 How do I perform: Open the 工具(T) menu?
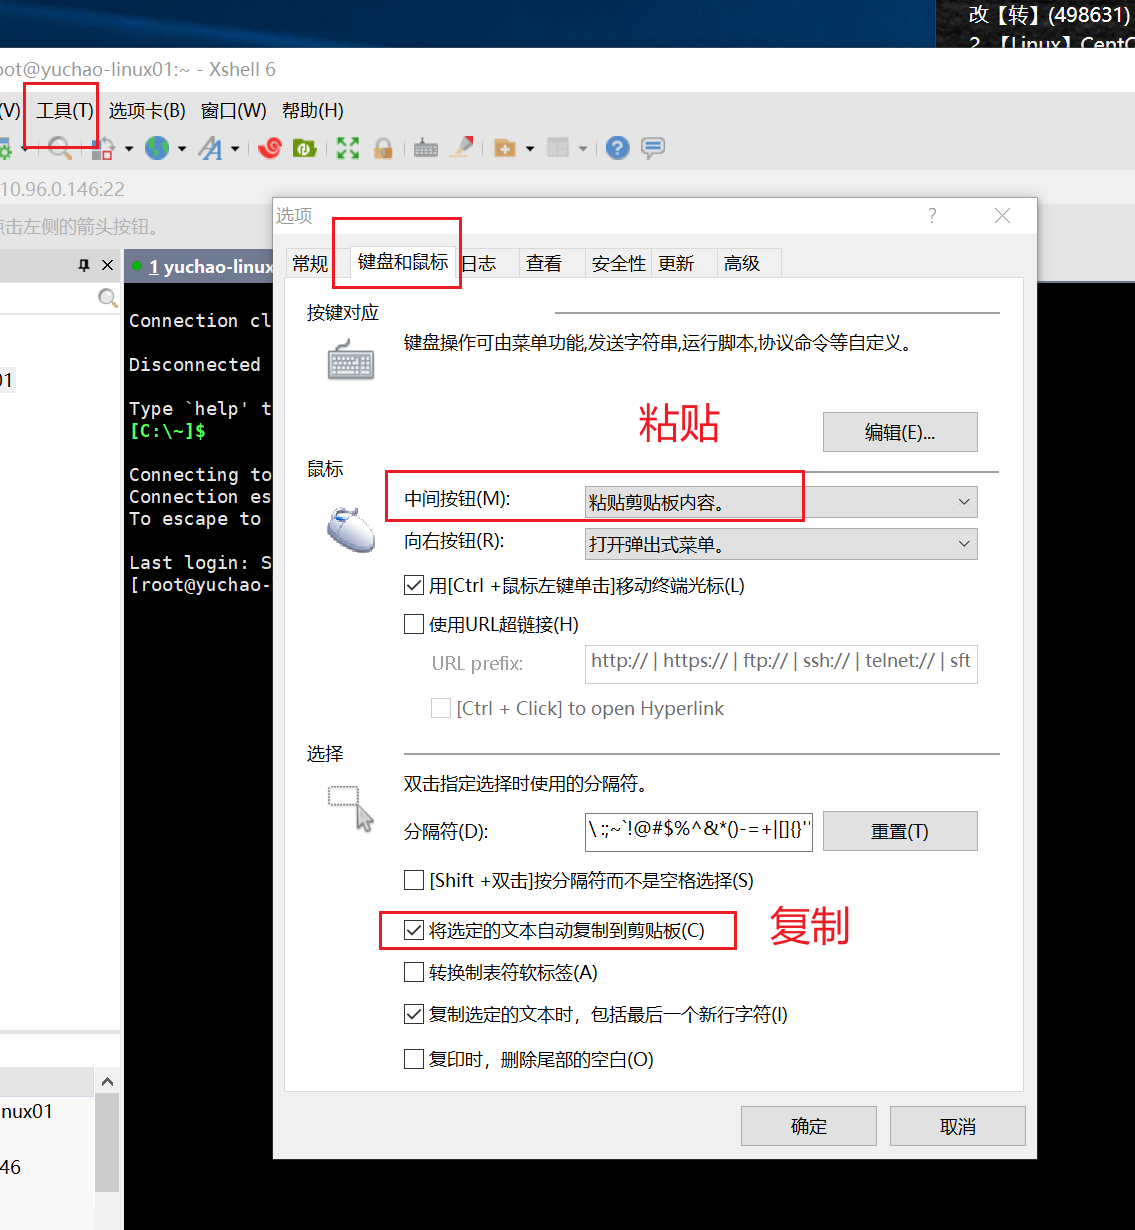click(65, 111)
